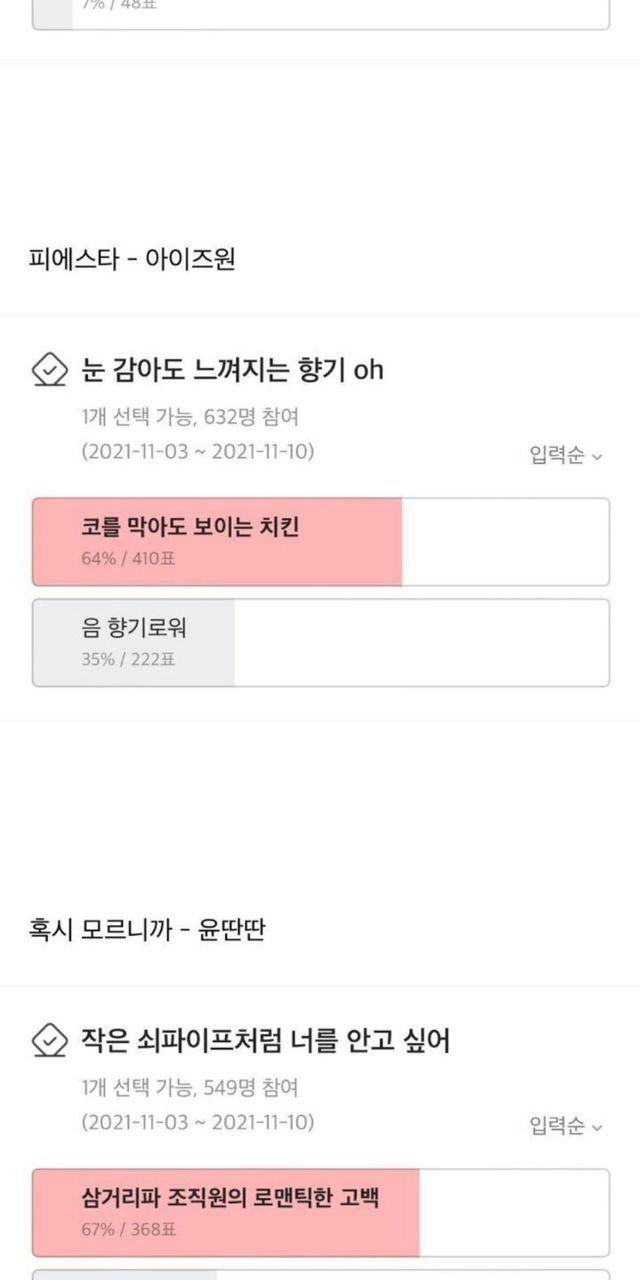Click the song heading "혹시 모르니까 - 윤딴딴"

[x=146, y=931]
